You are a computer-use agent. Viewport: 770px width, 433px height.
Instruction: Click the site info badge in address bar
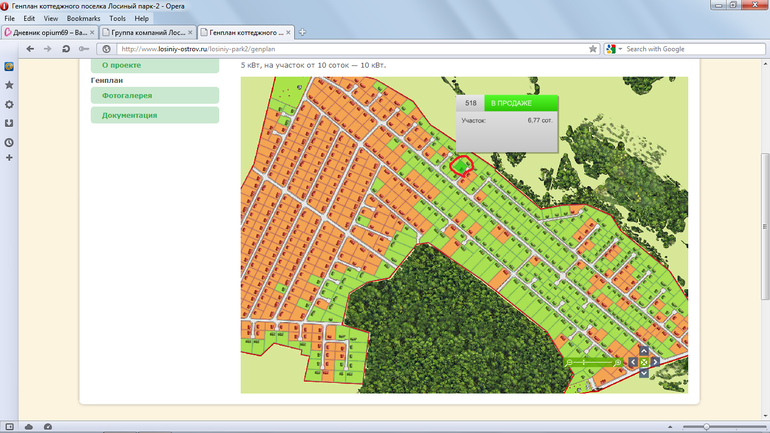(x=106, y=49)
